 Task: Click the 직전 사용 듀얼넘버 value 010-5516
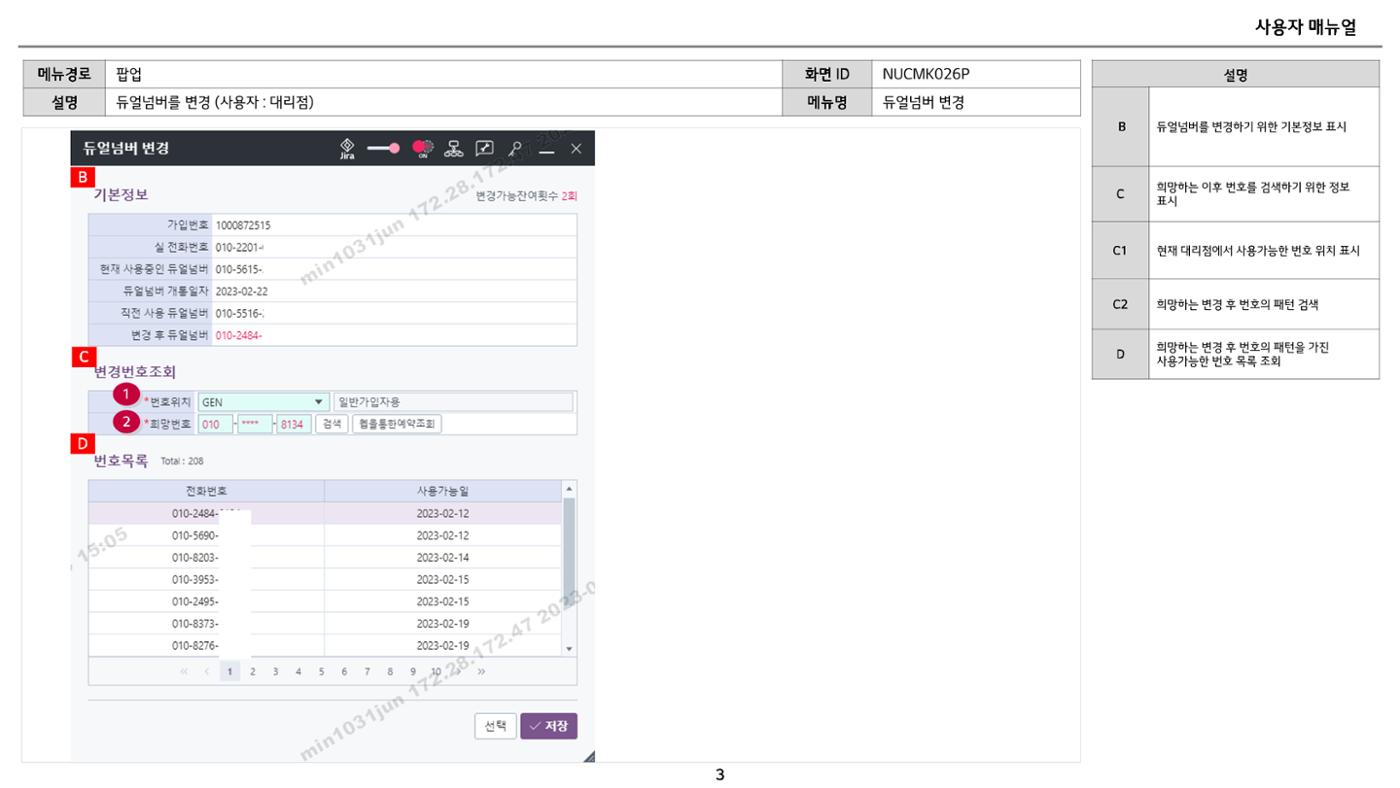click(240, 313)
